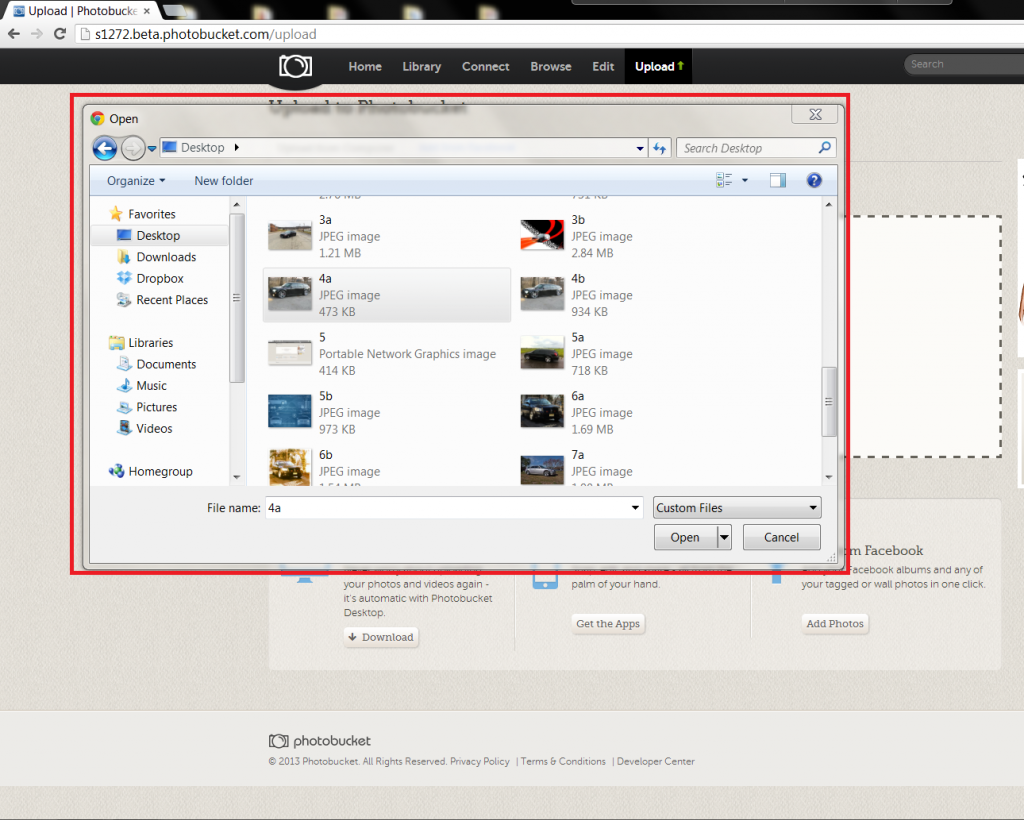The width and height of the screenshot is (1024, 820).
Task: Select the 7a image thumbnail
Action: point(542,470)
